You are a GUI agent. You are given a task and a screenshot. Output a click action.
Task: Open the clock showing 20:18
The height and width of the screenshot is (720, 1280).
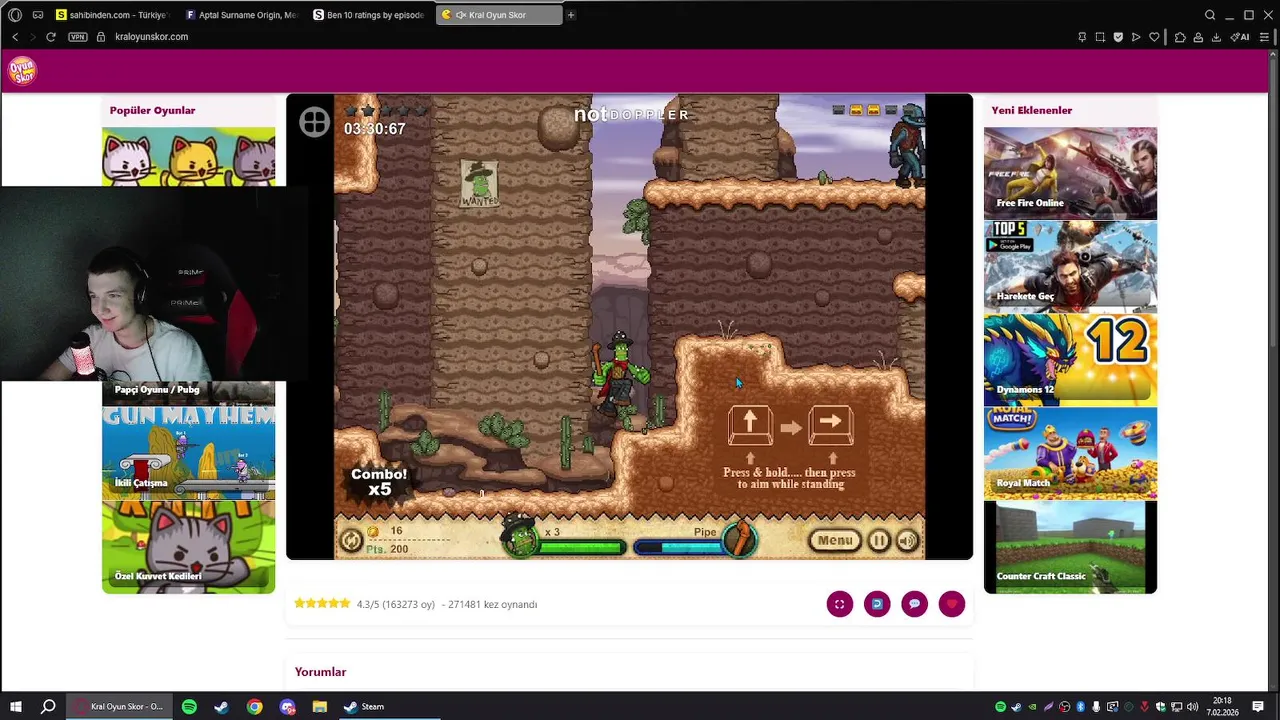click(x=1222, y=707)
